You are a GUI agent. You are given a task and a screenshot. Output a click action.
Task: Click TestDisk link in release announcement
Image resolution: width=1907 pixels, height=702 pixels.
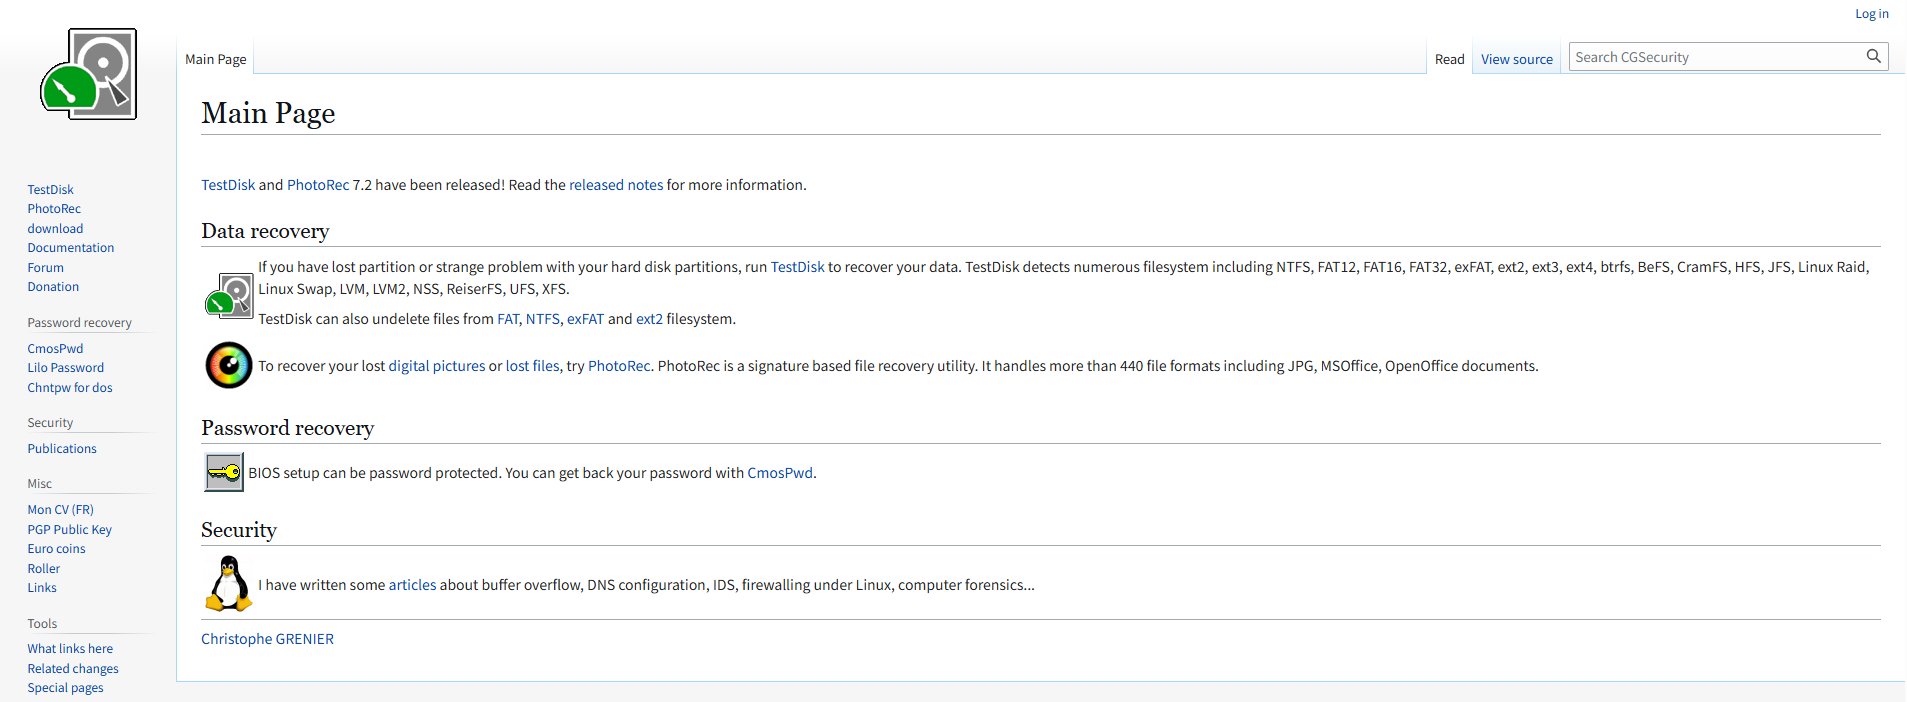[228, 185]
